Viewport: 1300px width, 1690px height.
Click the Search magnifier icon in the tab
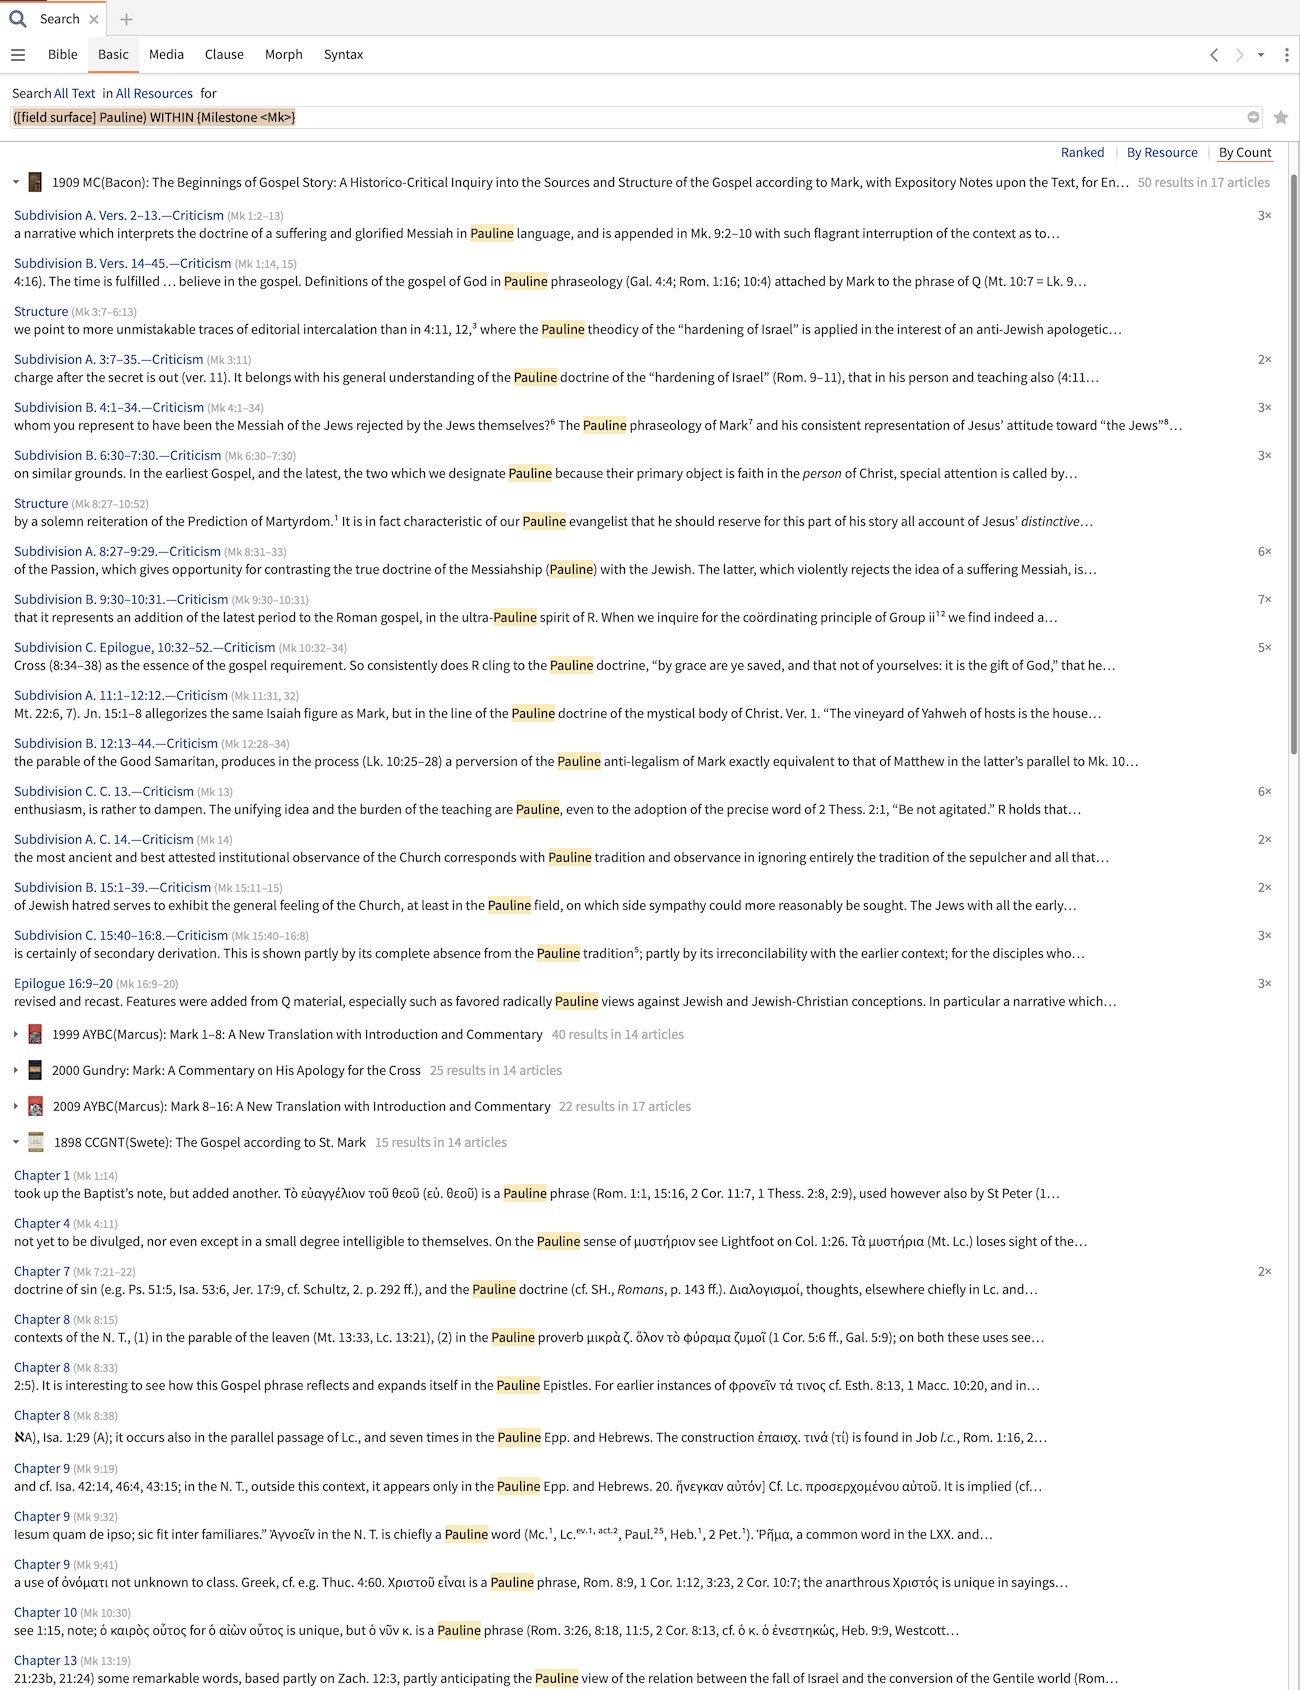18,19
